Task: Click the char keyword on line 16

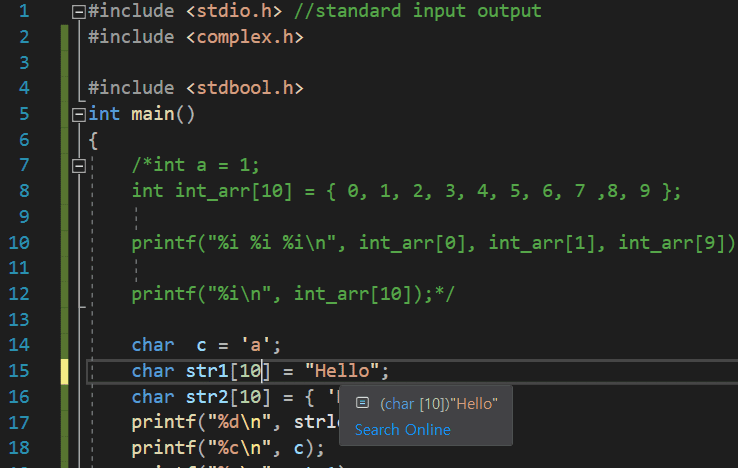Action: (x=152, y=397)
